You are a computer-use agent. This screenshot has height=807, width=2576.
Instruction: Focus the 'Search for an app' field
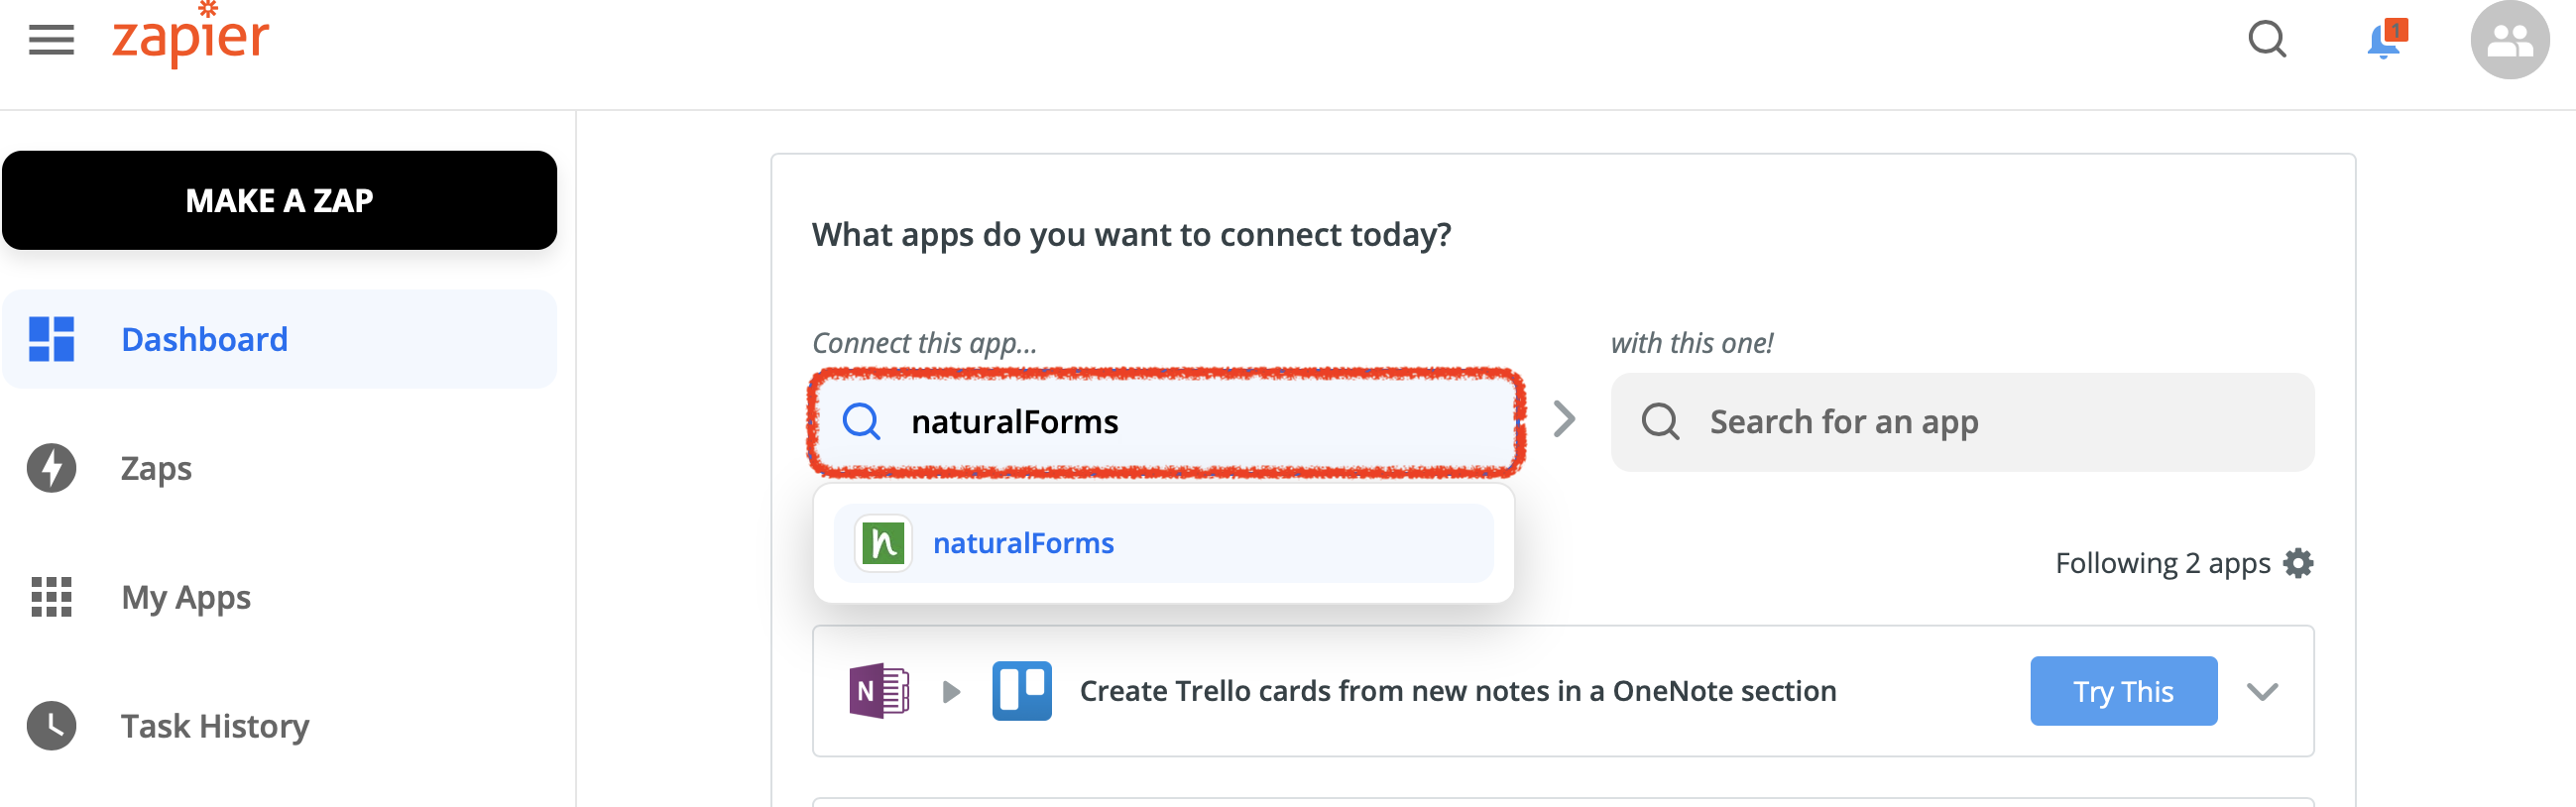(x=1961, y=422)
